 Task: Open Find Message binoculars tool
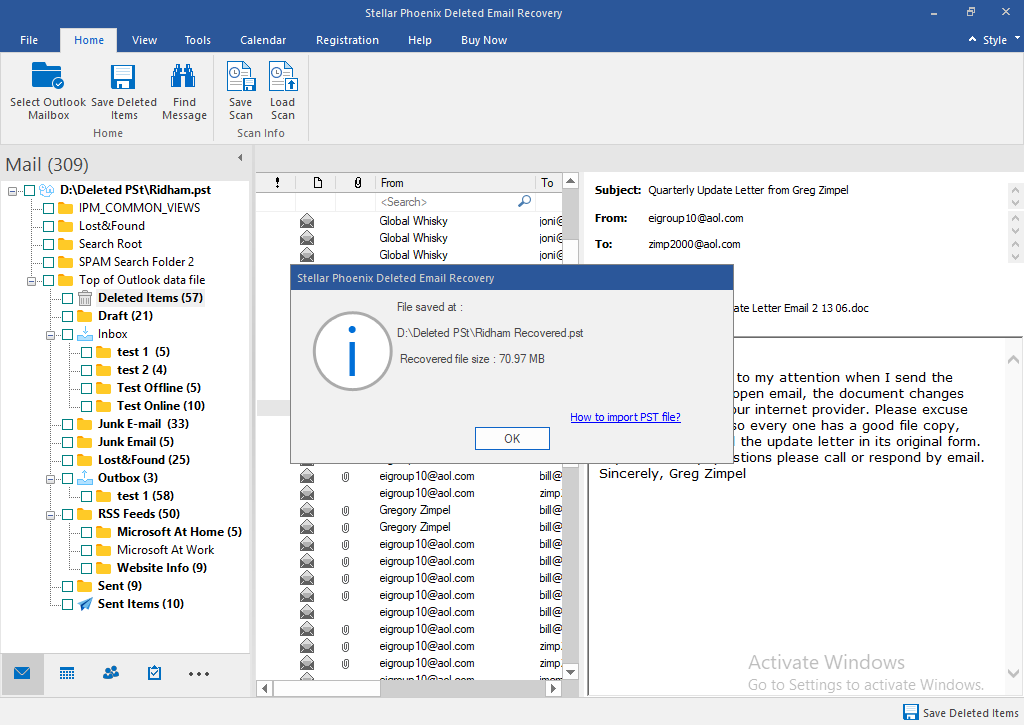(183, 76)
